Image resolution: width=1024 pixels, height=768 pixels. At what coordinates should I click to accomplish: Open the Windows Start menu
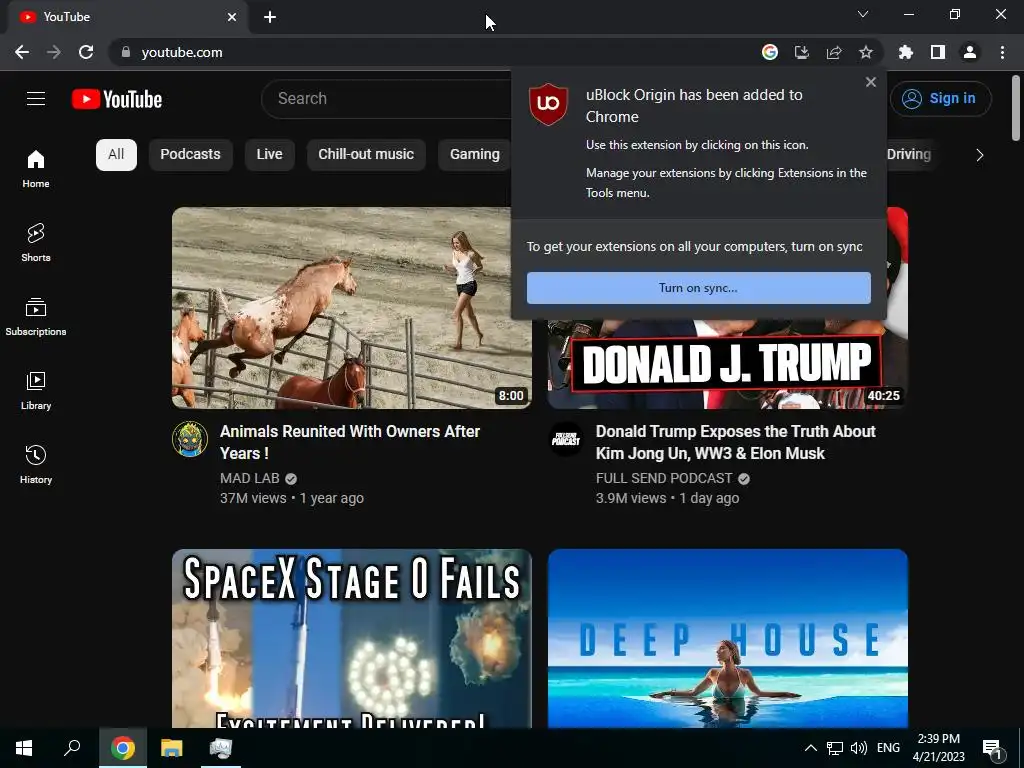pyautogui.click(x=24, y=748)
